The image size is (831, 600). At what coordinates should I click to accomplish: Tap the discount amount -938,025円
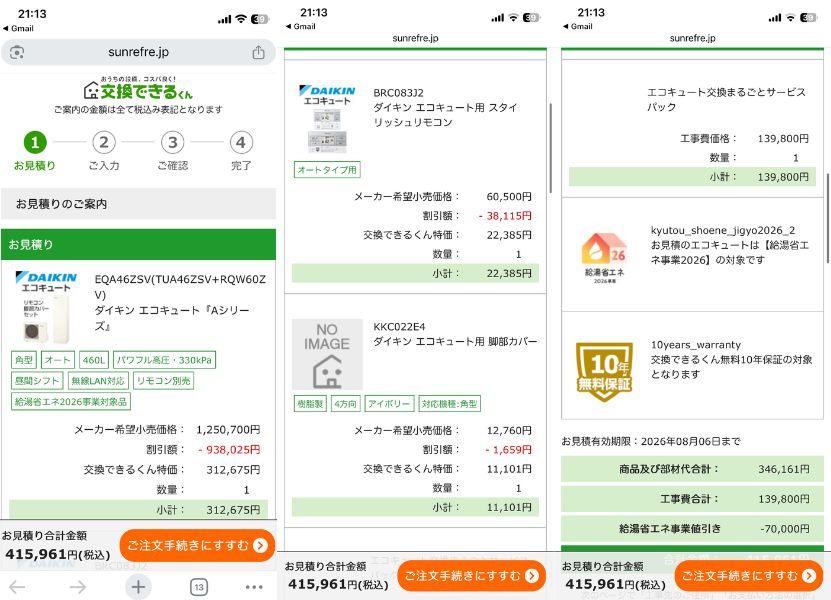pyautogui.click(x=229, y=449)
